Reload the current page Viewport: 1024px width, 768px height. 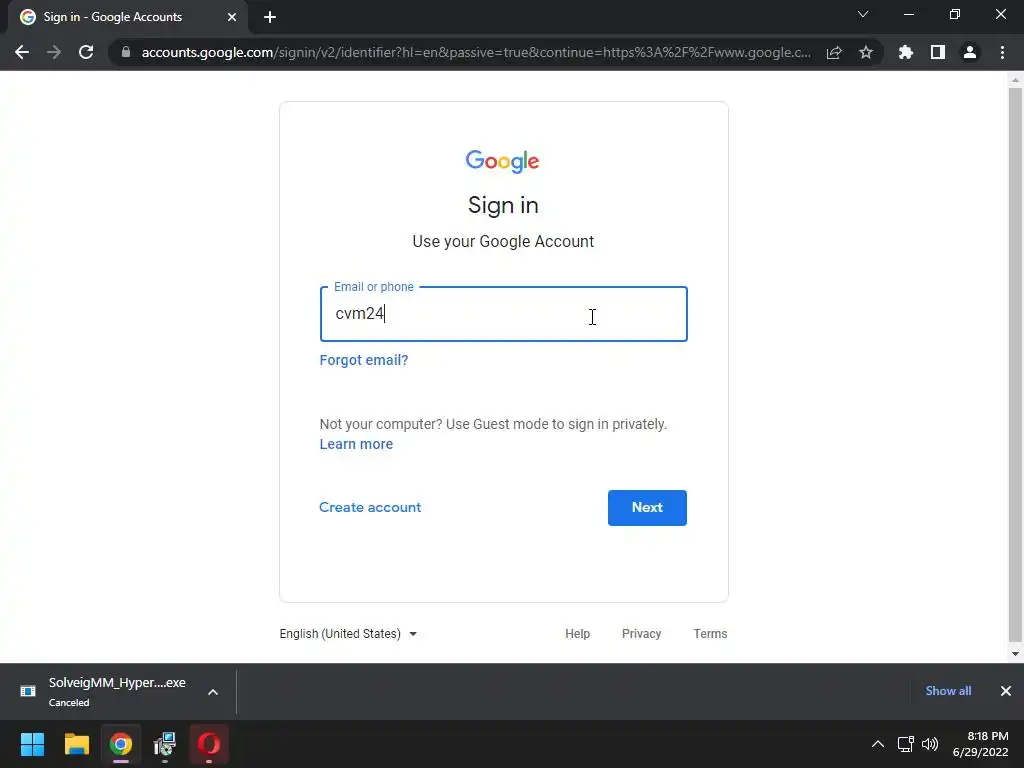coord(86,52)
